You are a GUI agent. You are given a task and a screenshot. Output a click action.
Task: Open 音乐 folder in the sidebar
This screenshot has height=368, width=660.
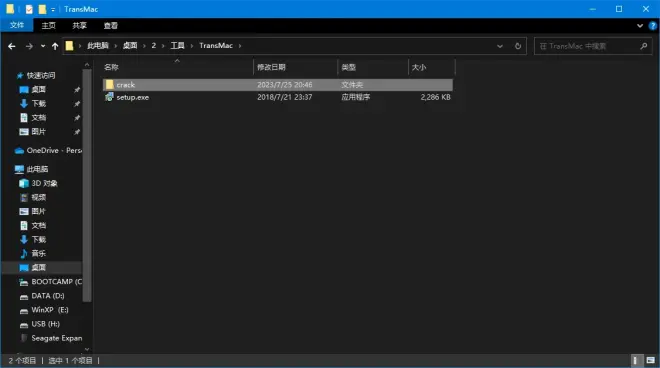tap(38, 253)
